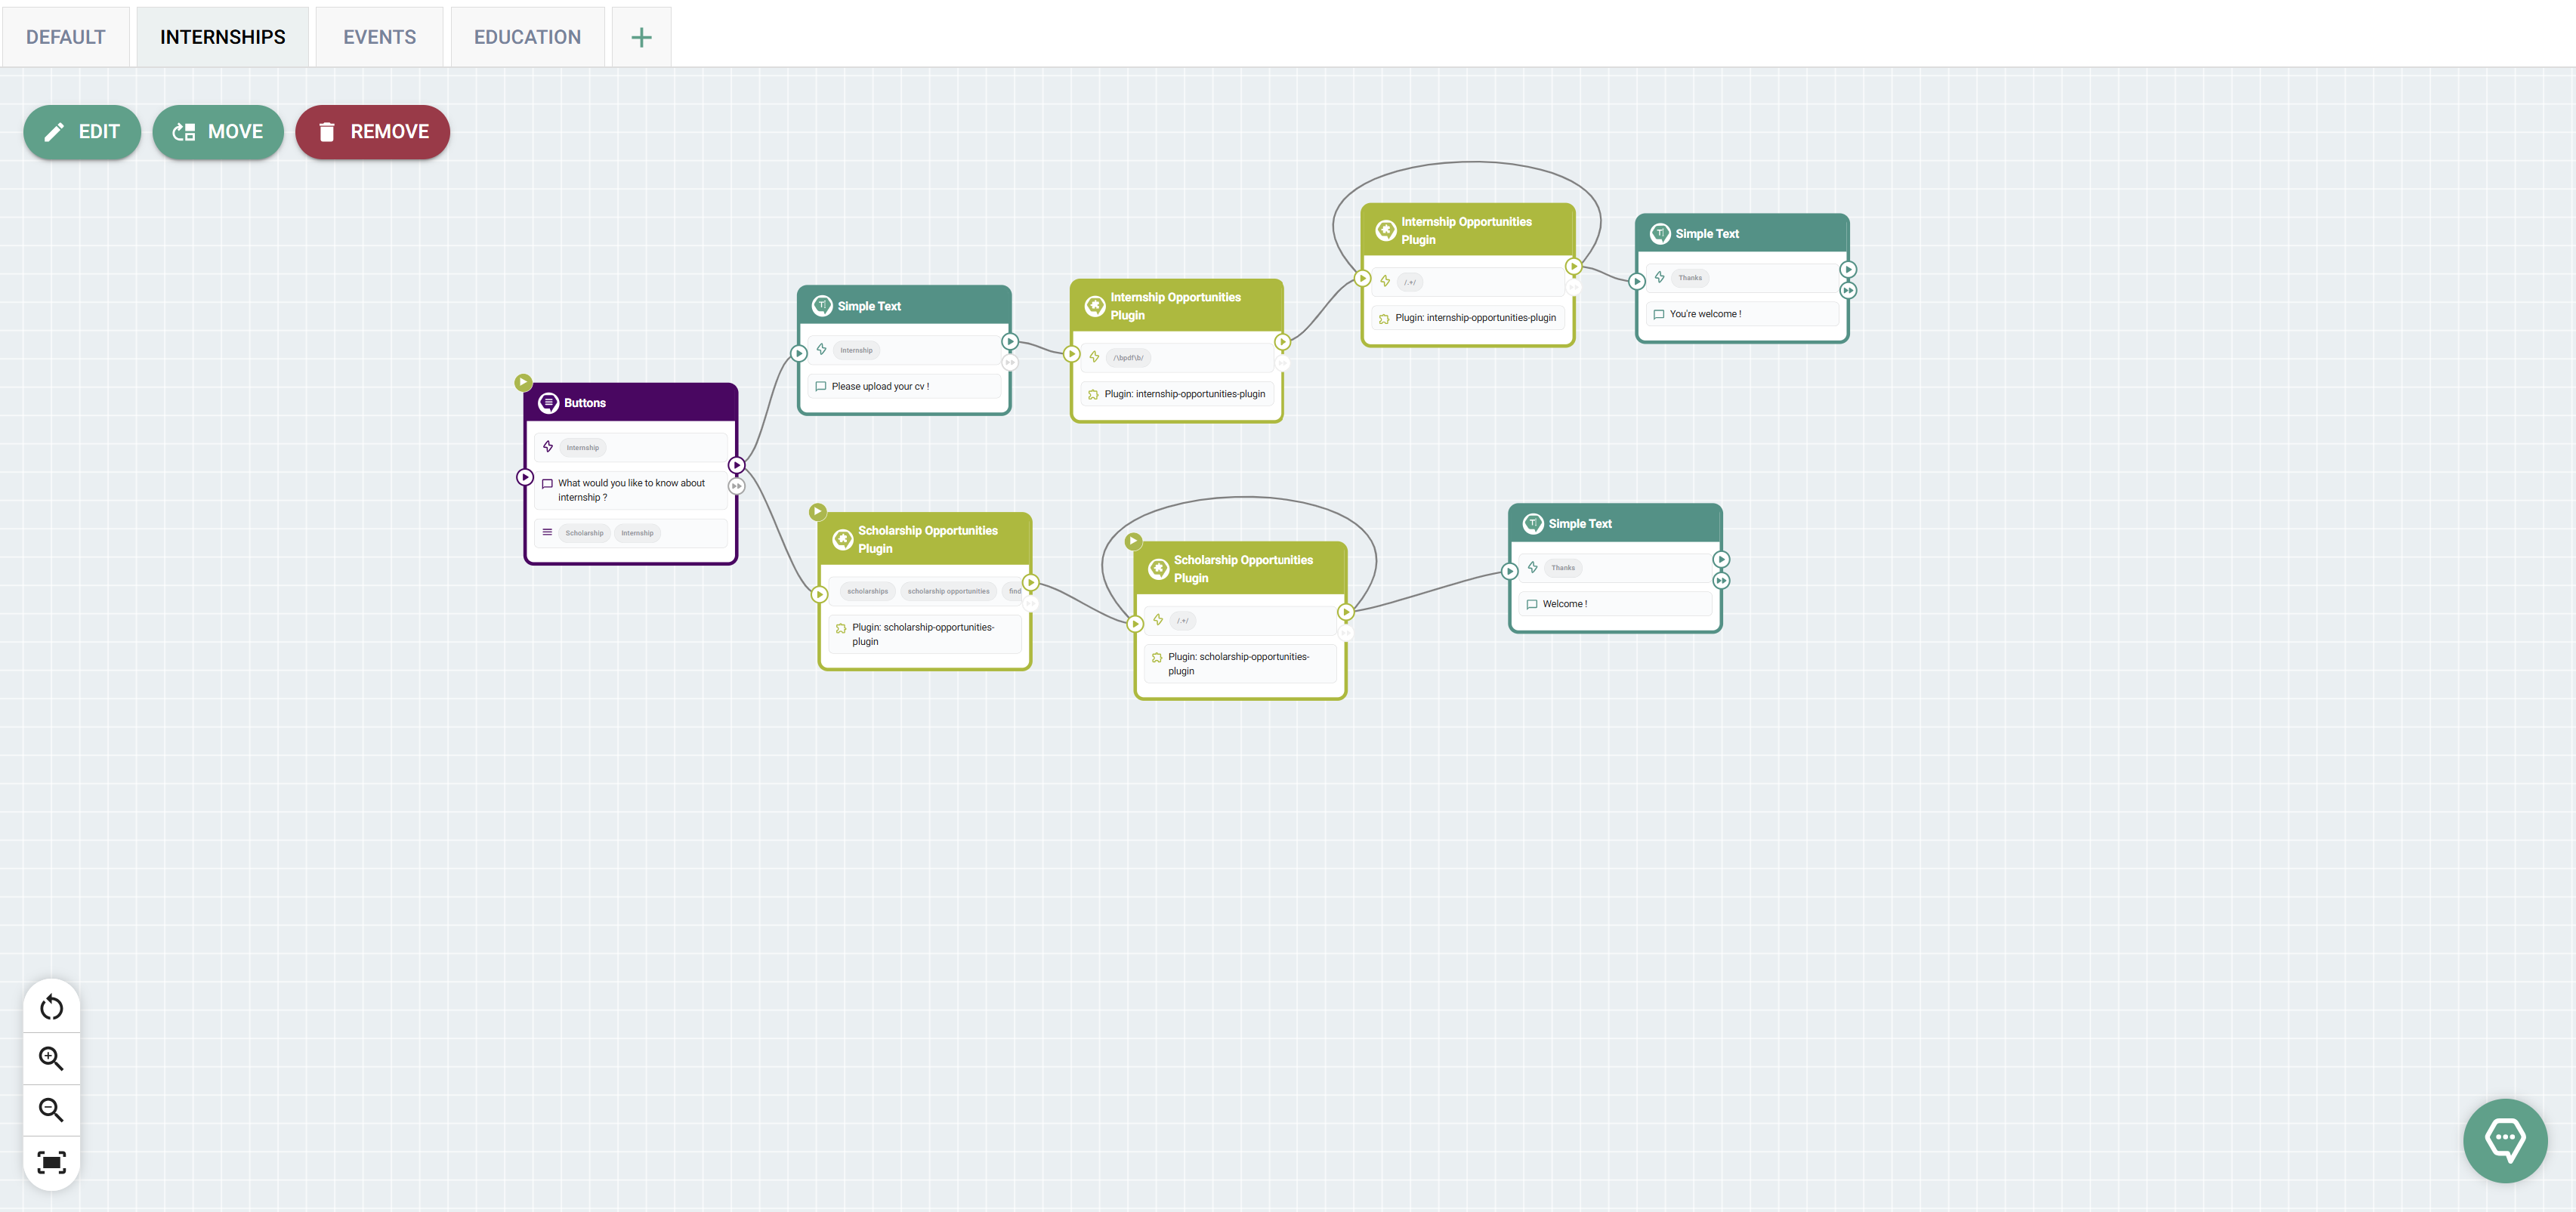Zoom out of the flow canvas
This screenshot has height=1212, width=2576.
51,1109
